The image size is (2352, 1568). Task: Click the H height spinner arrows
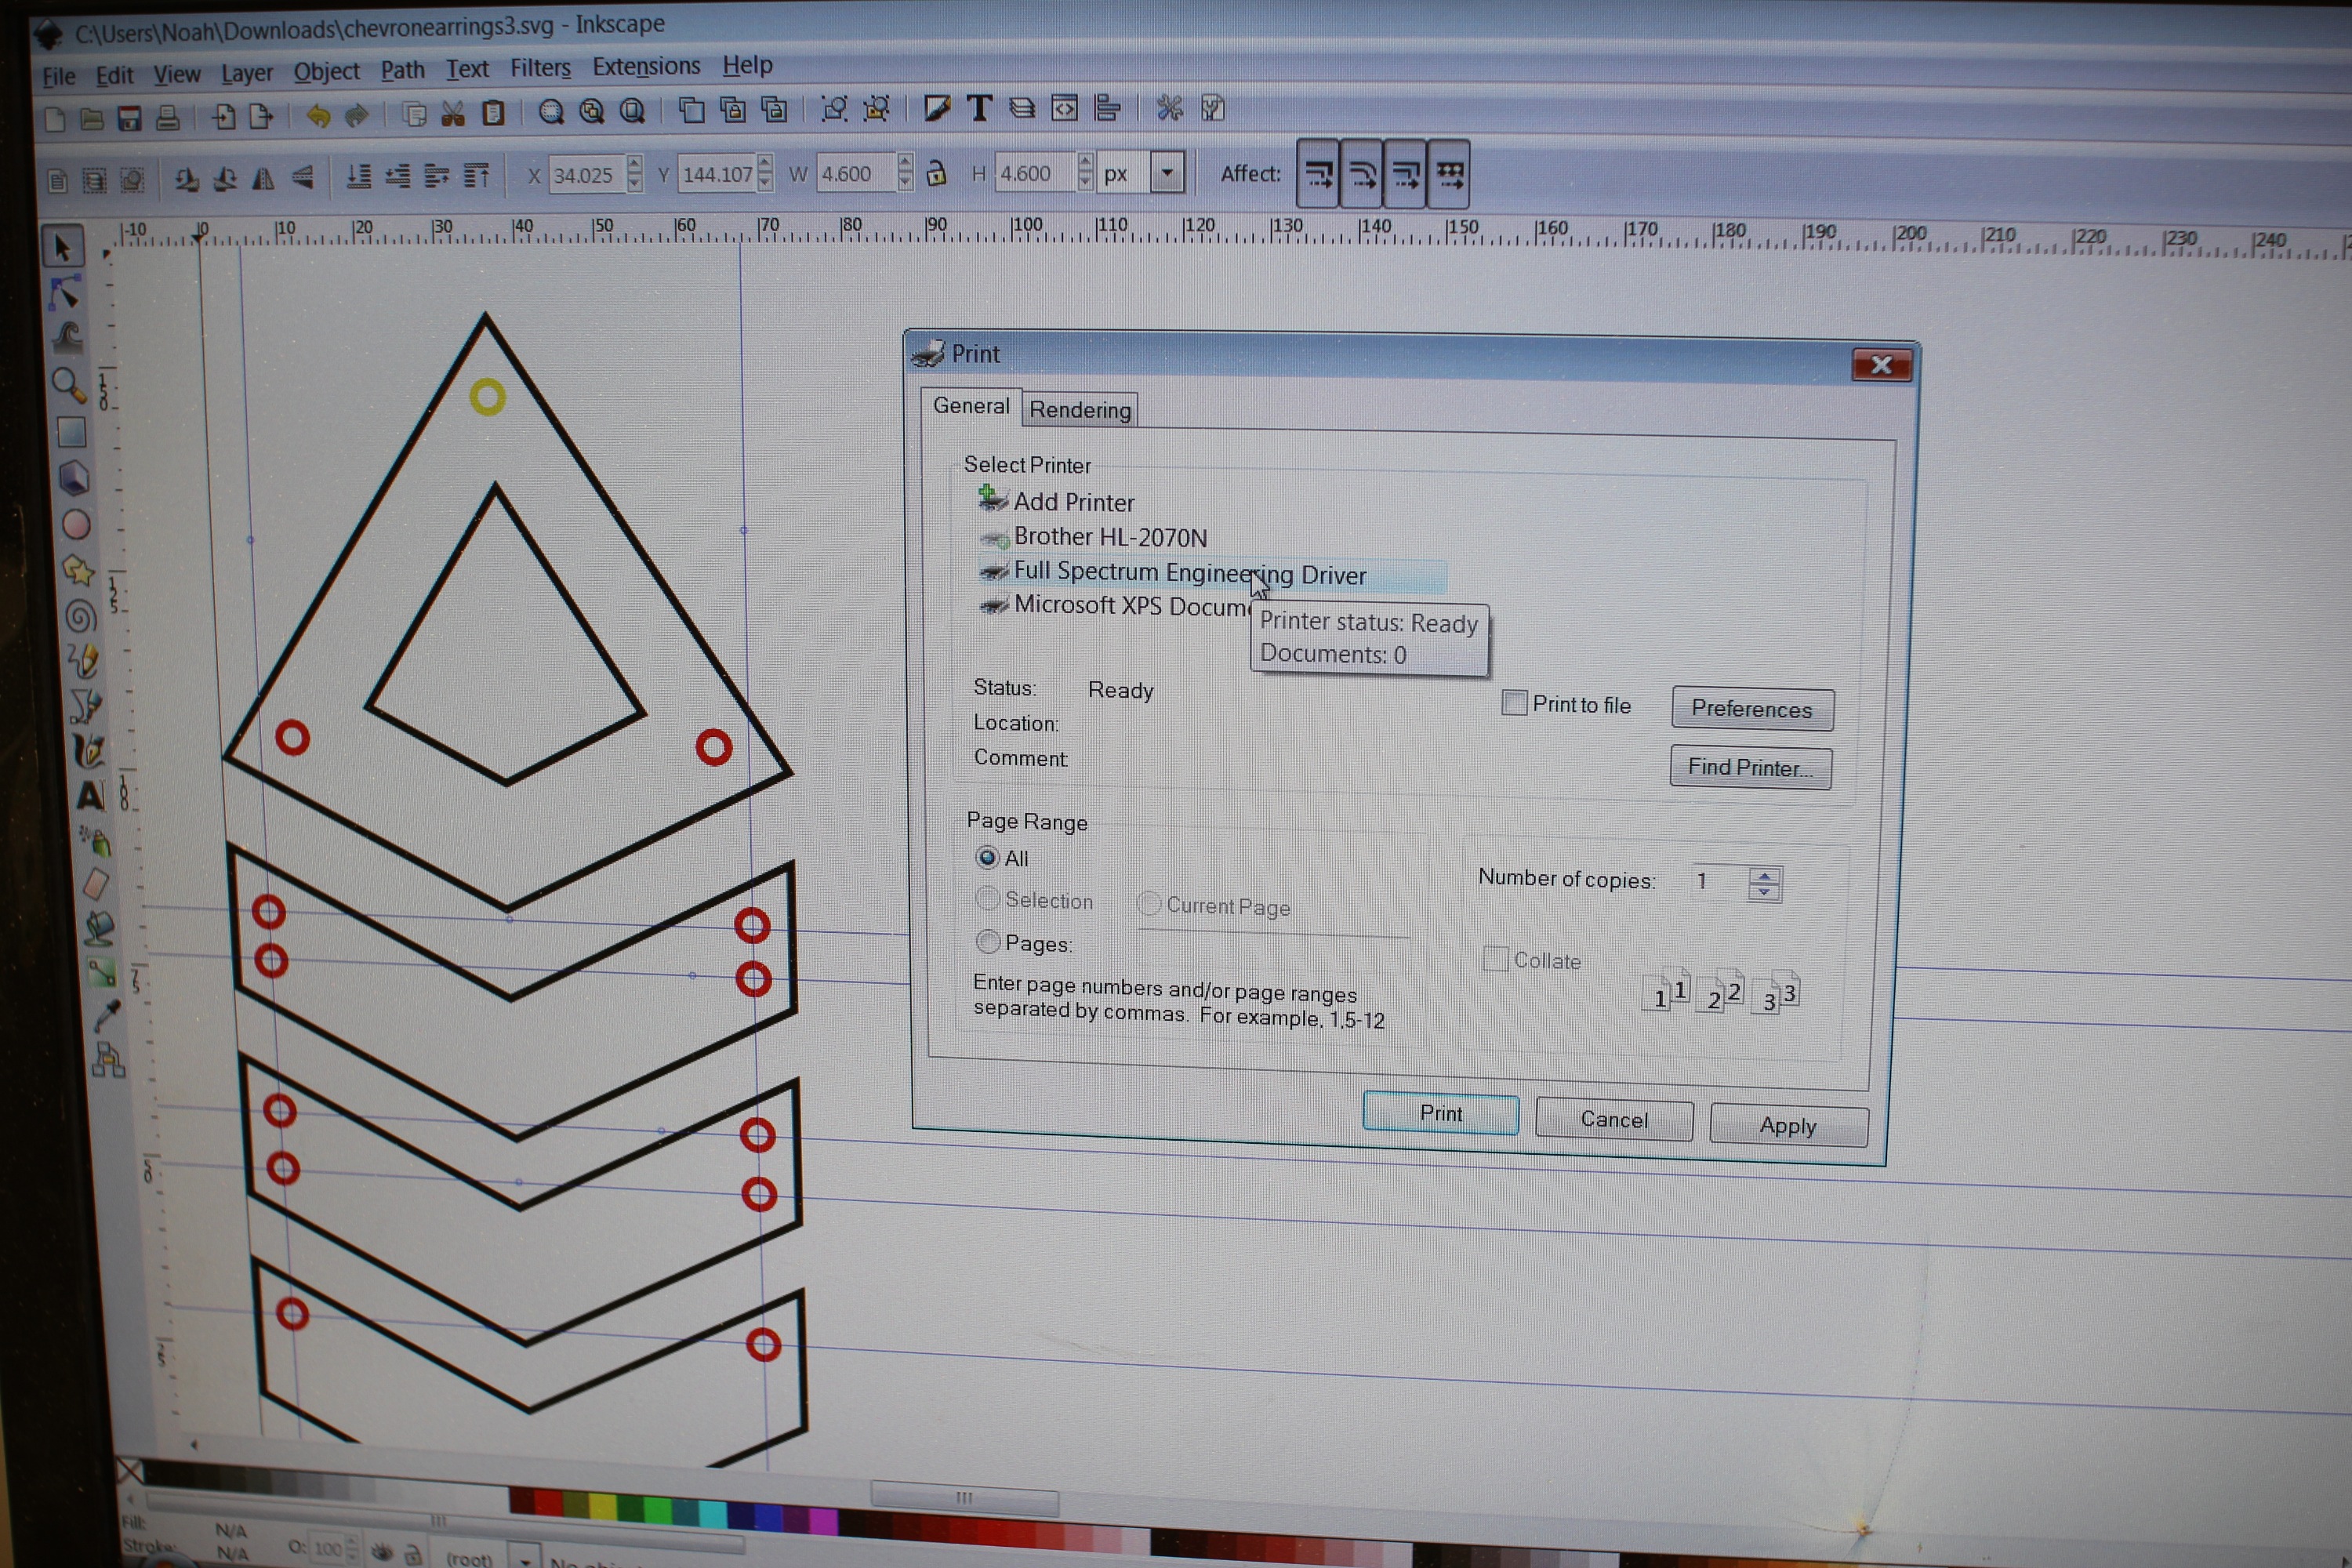pos(1085,172)
